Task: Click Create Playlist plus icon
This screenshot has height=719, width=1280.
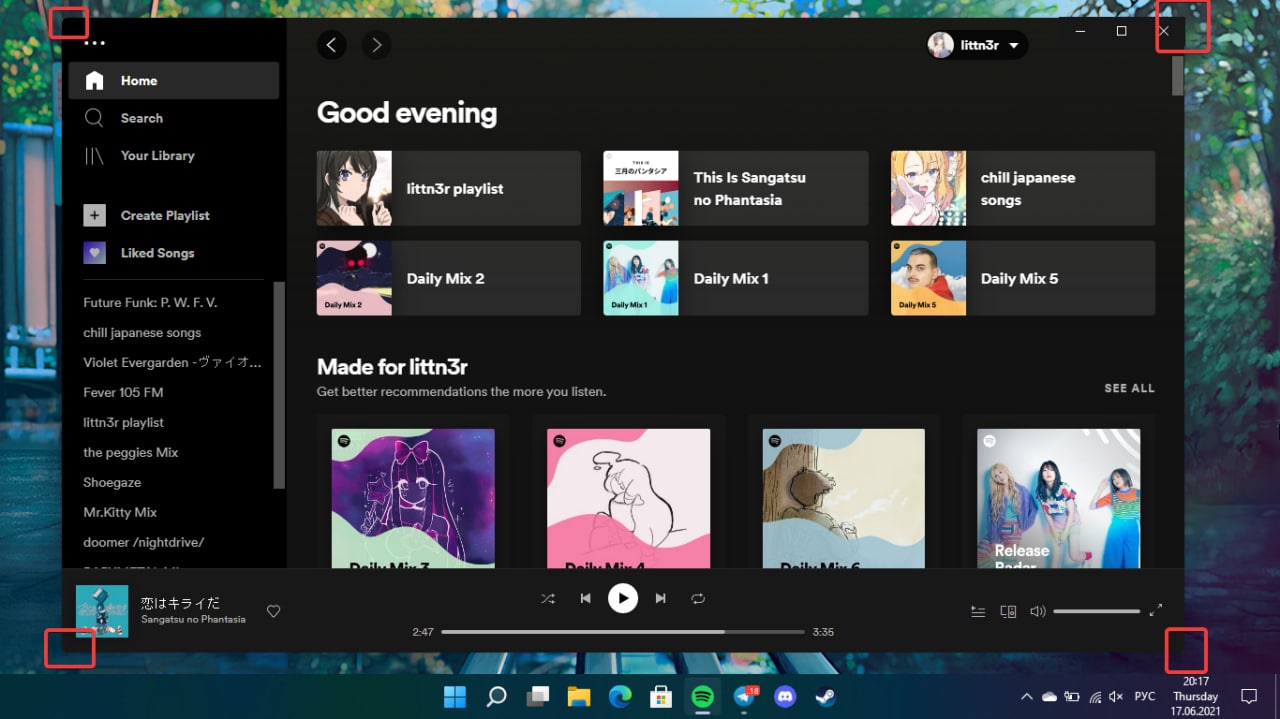Action: pos(94,215)
